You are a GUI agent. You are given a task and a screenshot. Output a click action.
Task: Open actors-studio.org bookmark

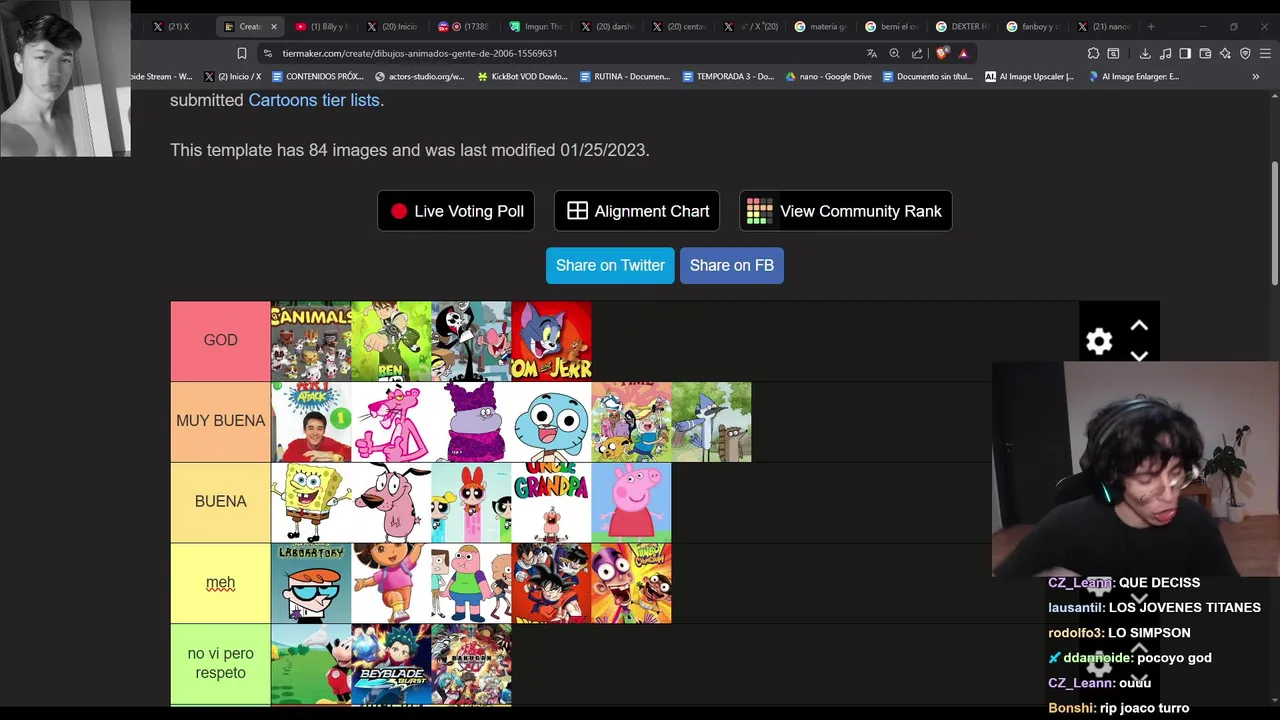[x=420, y=76]
